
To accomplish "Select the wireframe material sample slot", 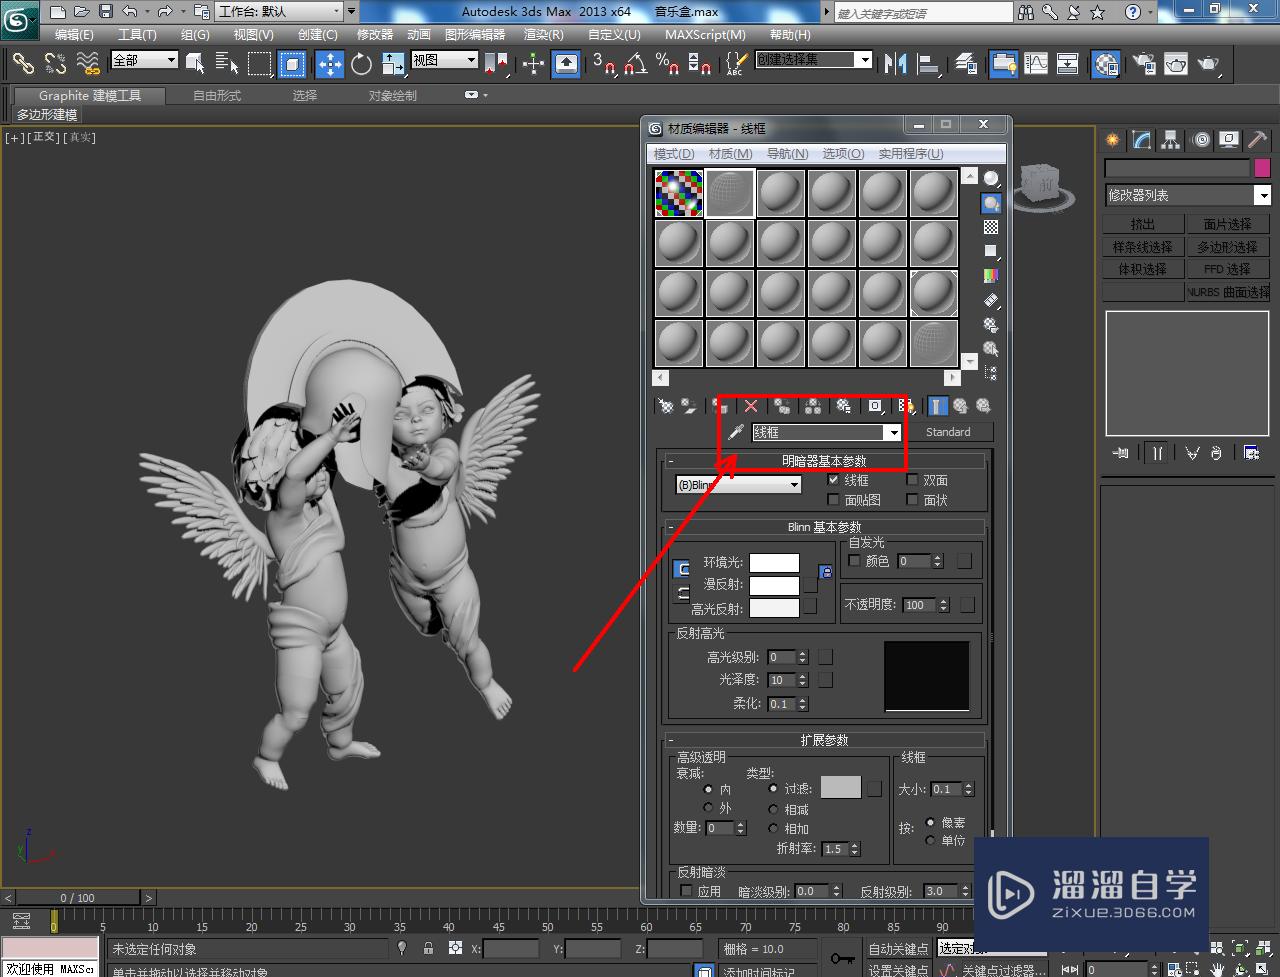I will pyautogui.click(x=730, y=193).
